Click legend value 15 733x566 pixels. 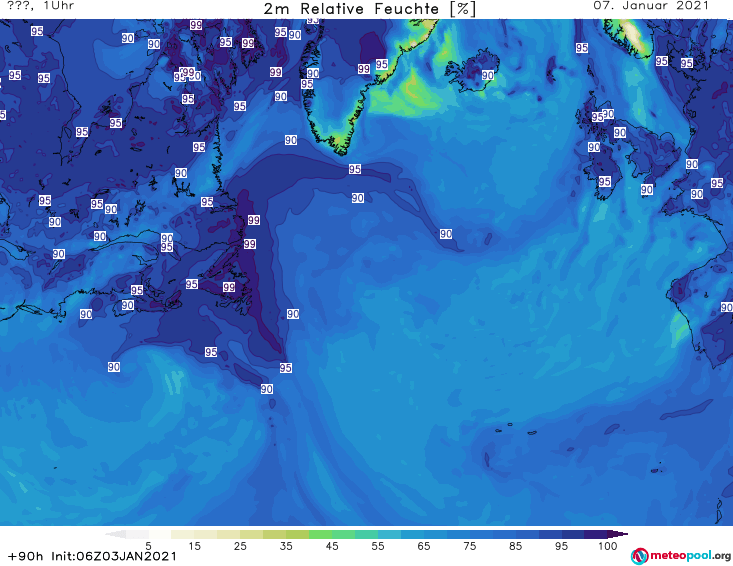194,546
